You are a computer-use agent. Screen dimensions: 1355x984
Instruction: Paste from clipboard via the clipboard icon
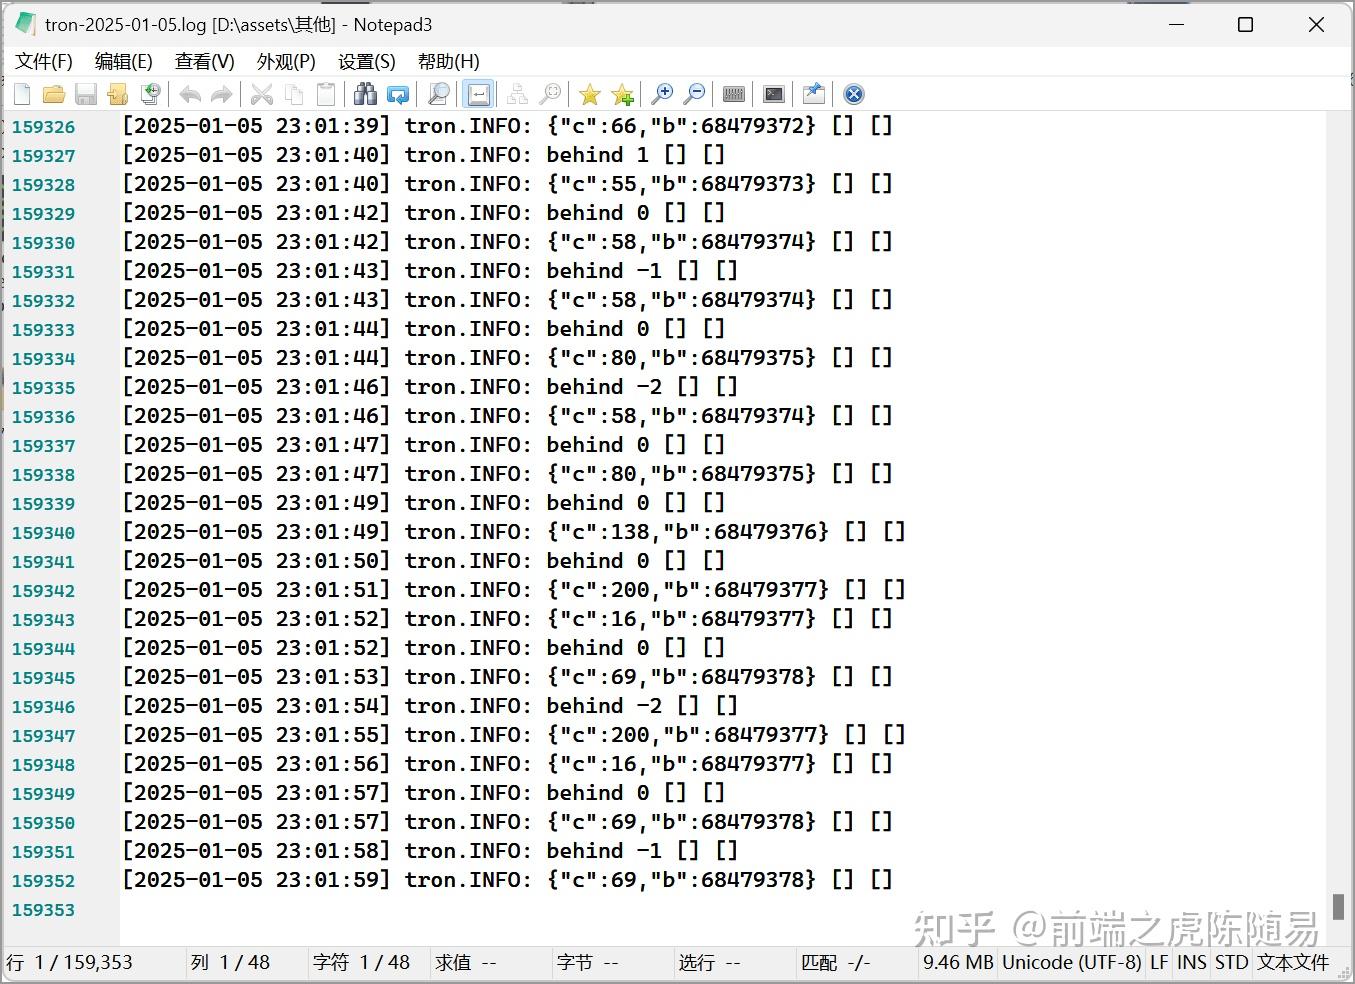coord(326,94)
